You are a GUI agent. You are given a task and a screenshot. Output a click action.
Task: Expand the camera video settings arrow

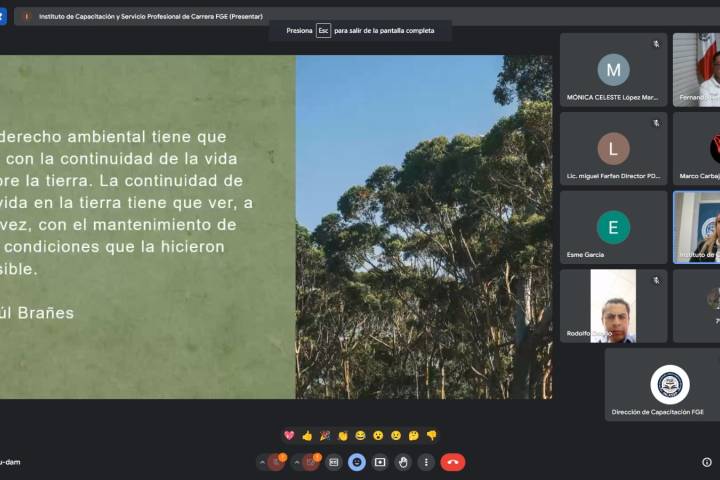(297, 462)
